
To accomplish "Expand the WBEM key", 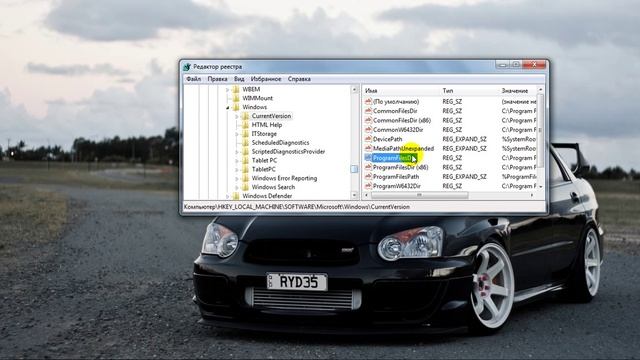I will pos(228,89).
